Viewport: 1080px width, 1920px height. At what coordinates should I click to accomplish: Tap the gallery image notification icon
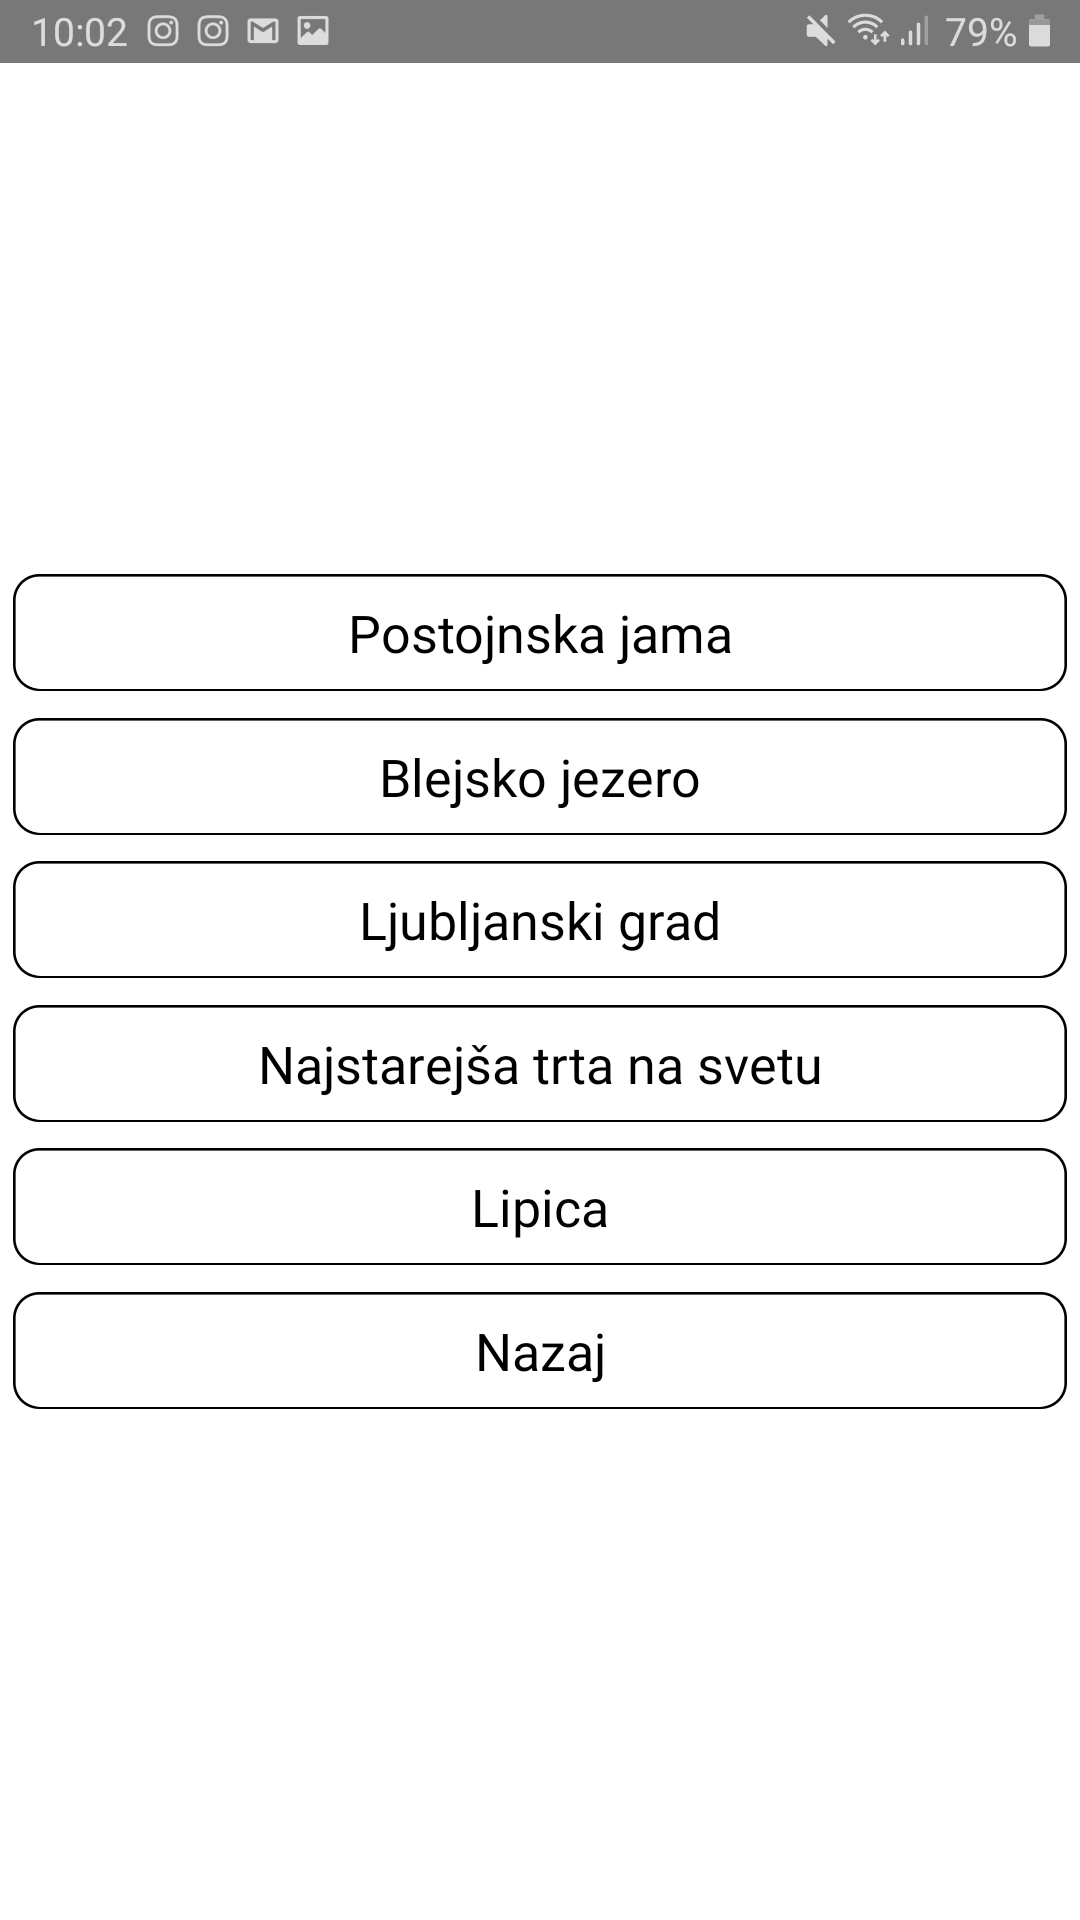(313, 32)
